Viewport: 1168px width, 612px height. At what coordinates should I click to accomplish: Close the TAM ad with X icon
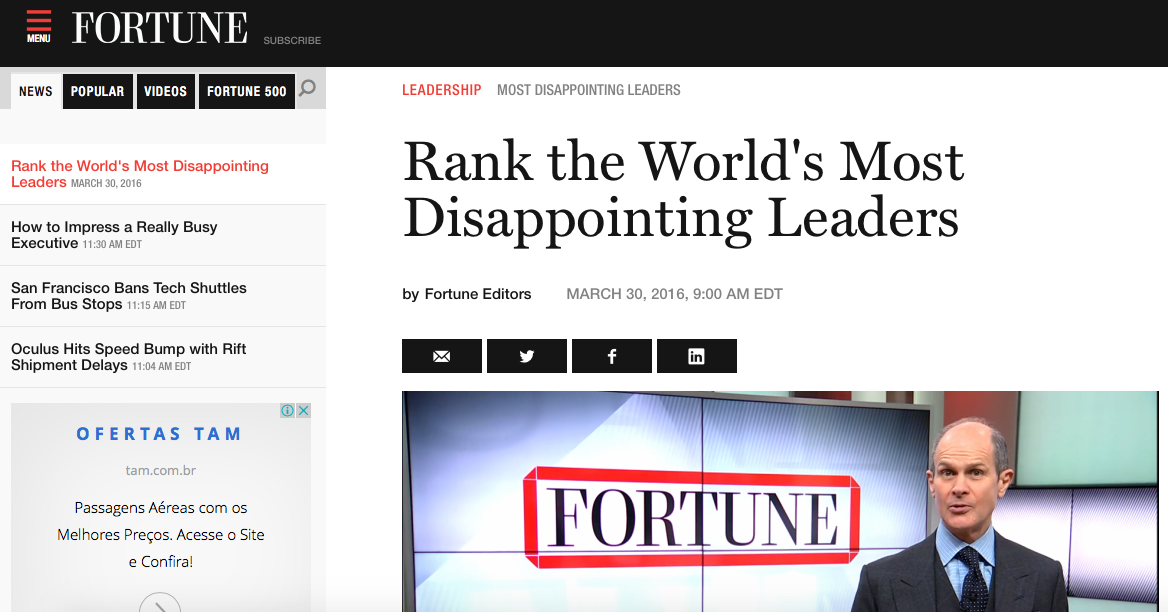coord(303,410)
